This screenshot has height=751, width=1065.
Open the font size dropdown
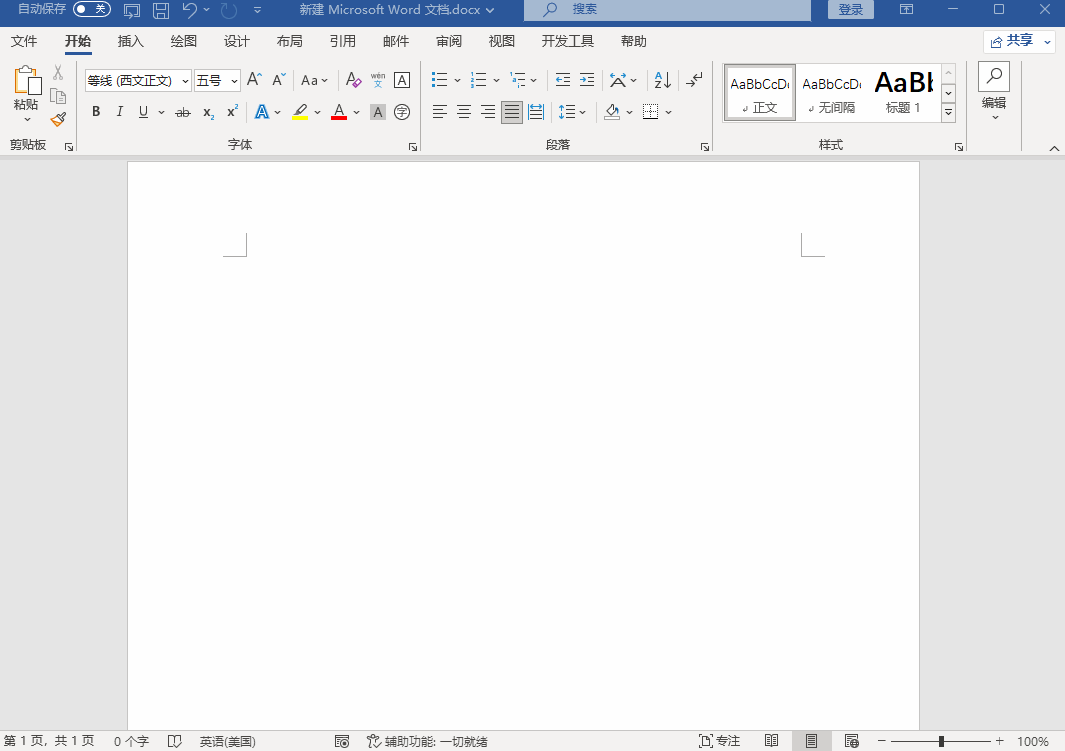(x=235, y=81)
